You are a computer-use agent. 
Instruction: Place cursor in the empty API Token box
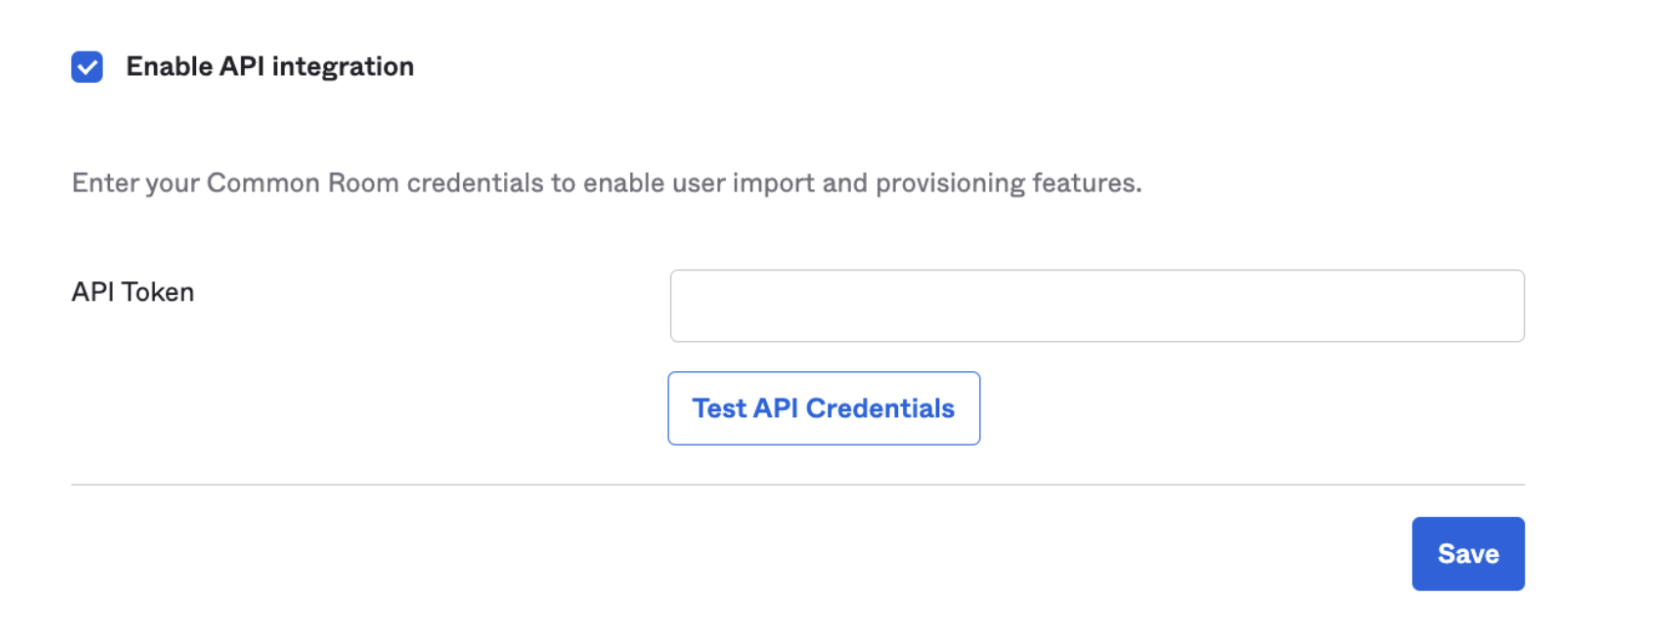tap(1096, 306)
